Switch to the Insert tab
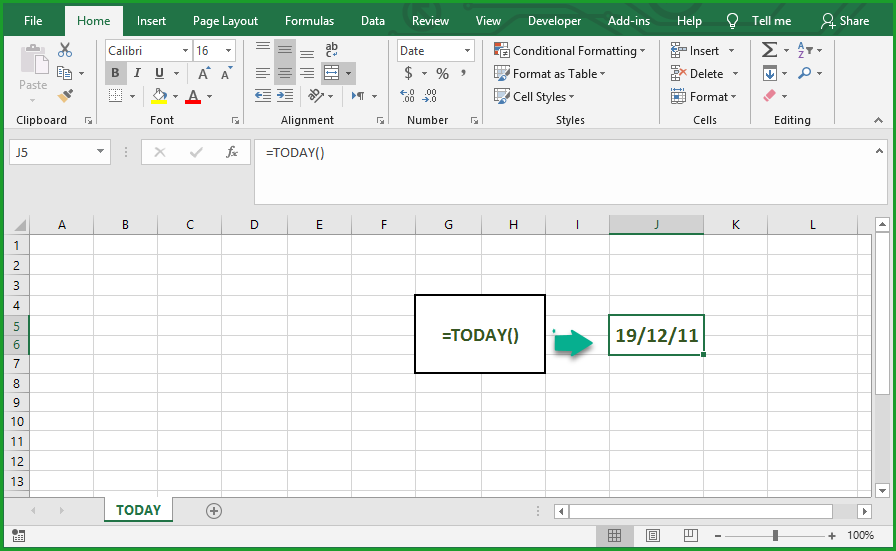Viewport: 896px width, 551px height. (x=151, y=21)
